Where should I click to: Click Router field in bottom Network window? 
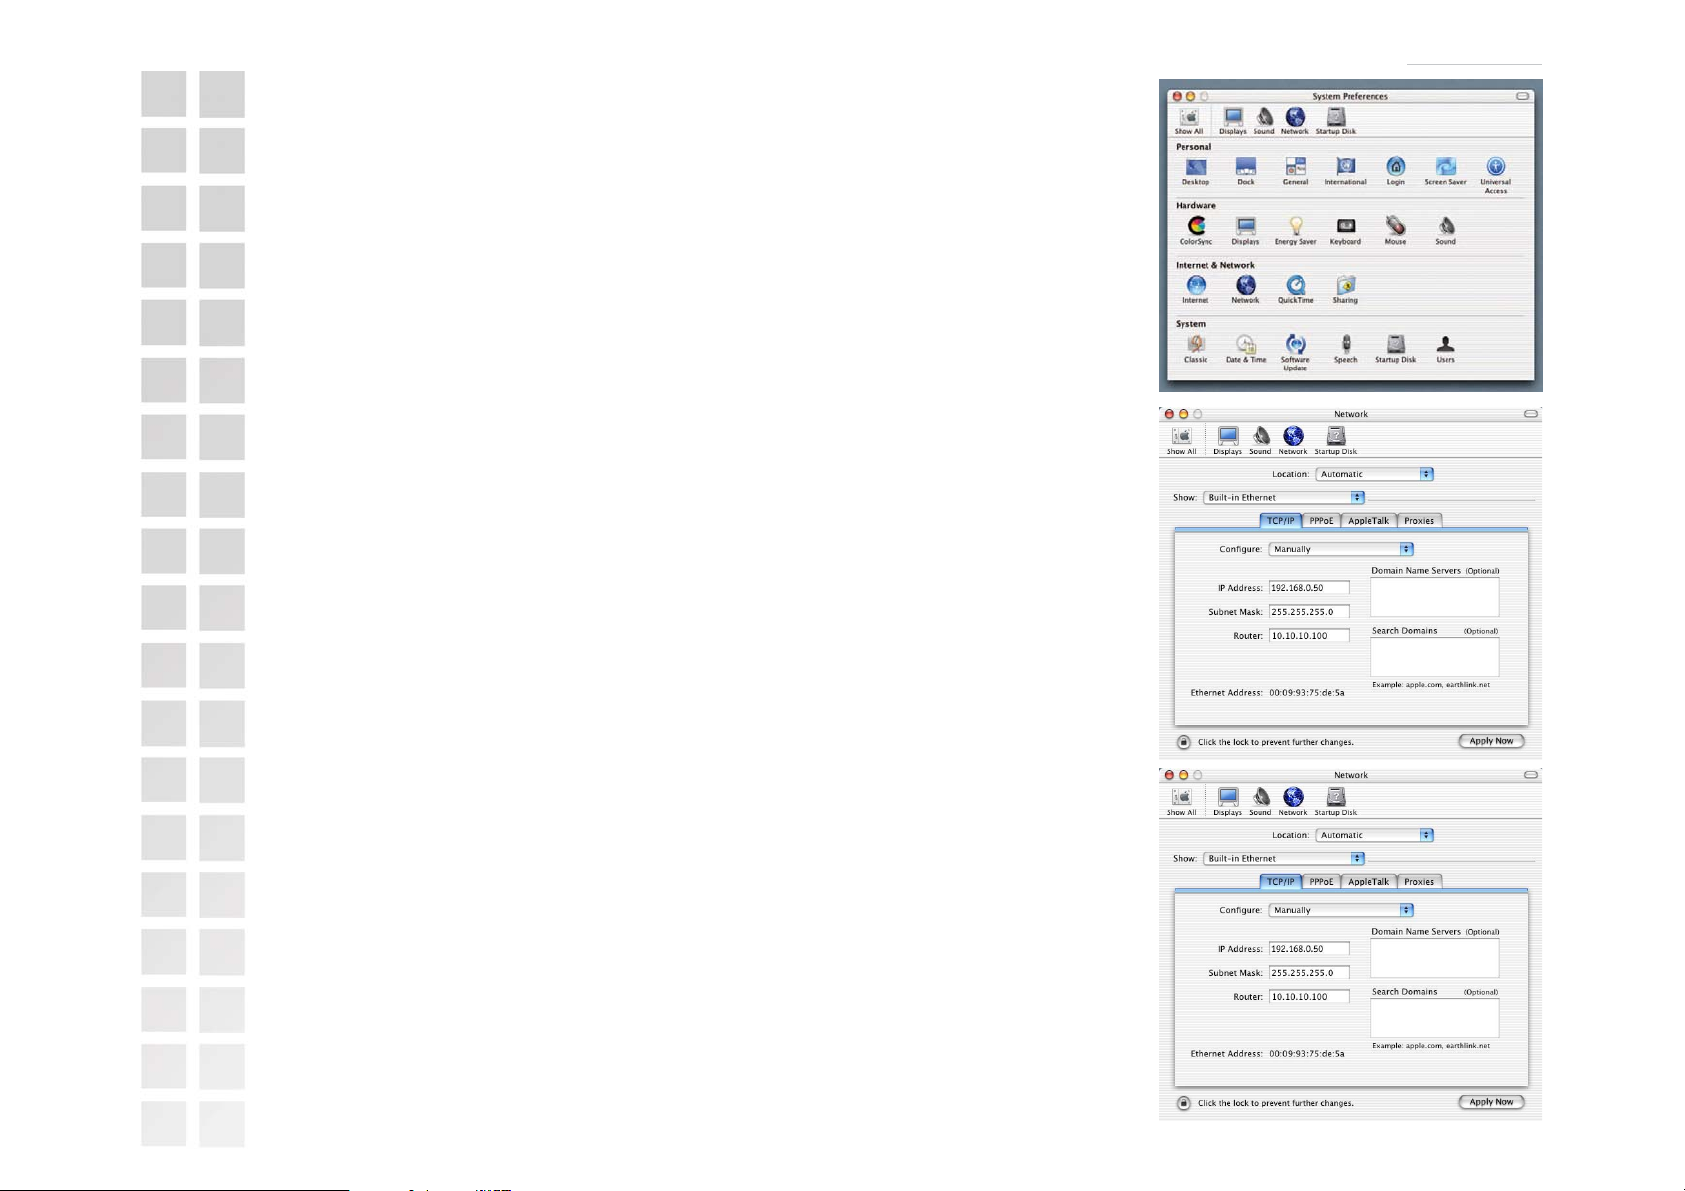pos(1309,997)
